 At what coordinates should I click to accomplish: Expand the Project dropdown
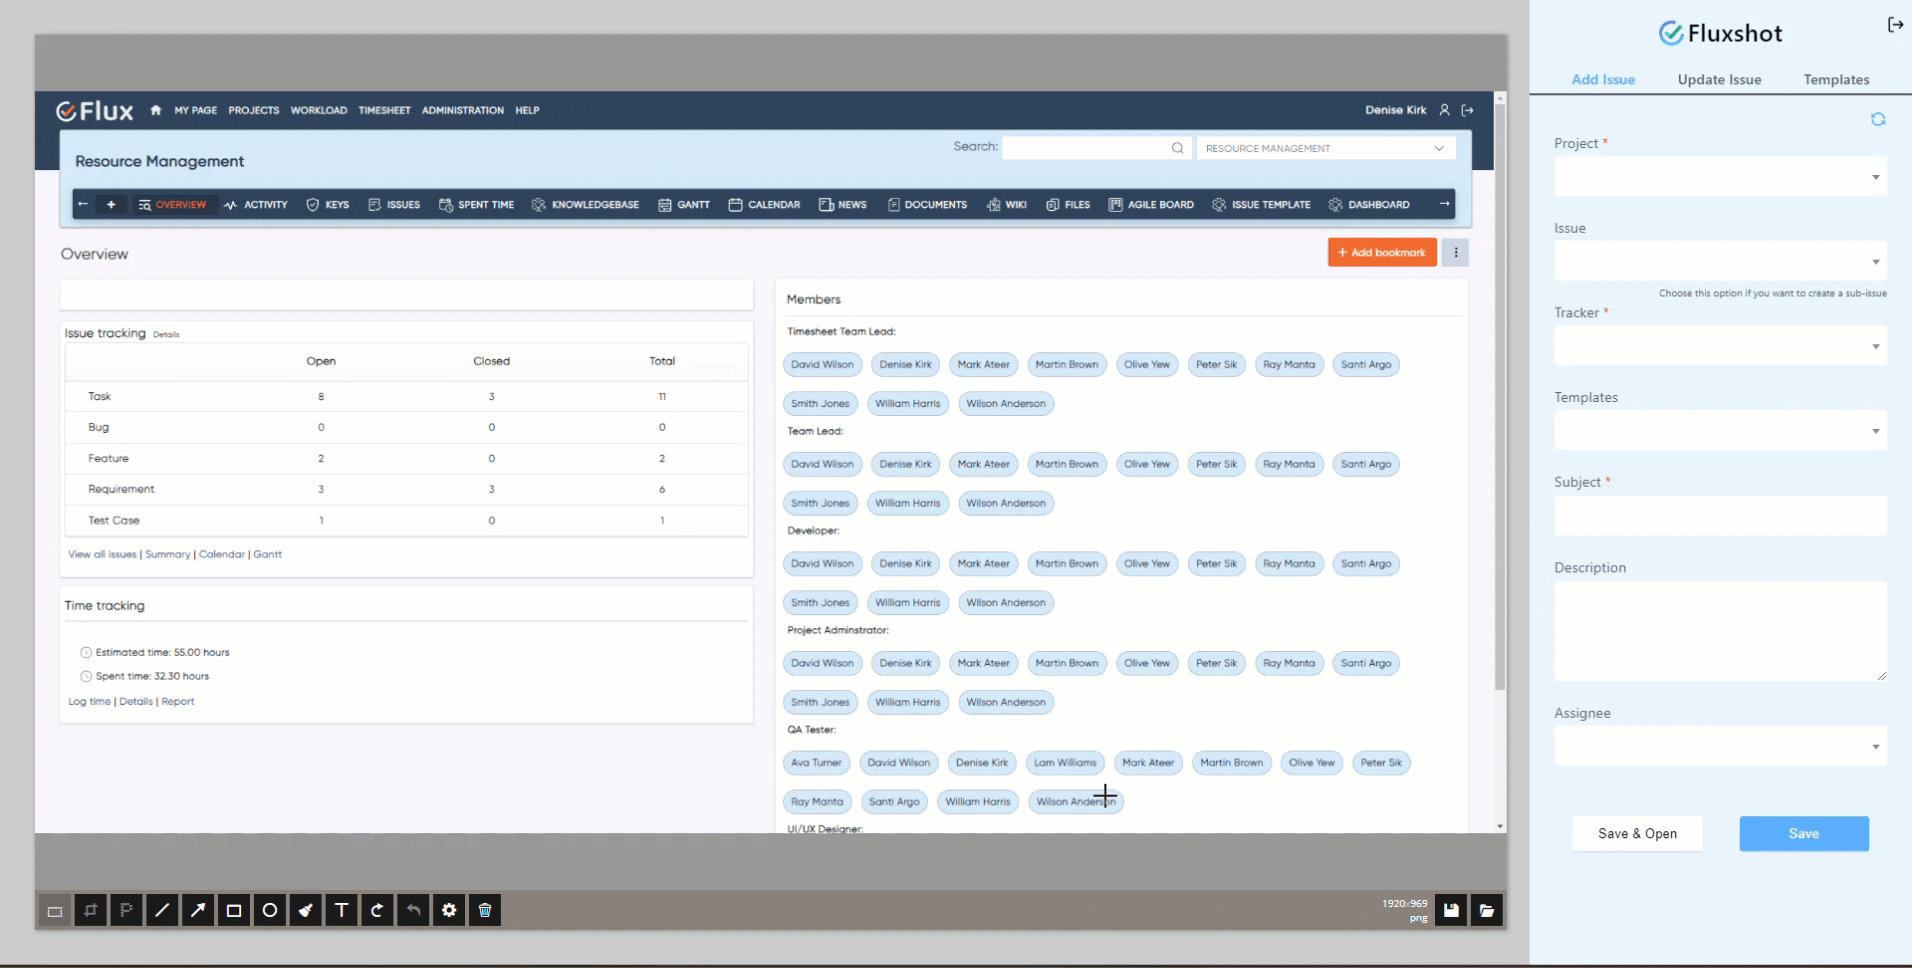pyautogui.click(x=1720, y=177)
